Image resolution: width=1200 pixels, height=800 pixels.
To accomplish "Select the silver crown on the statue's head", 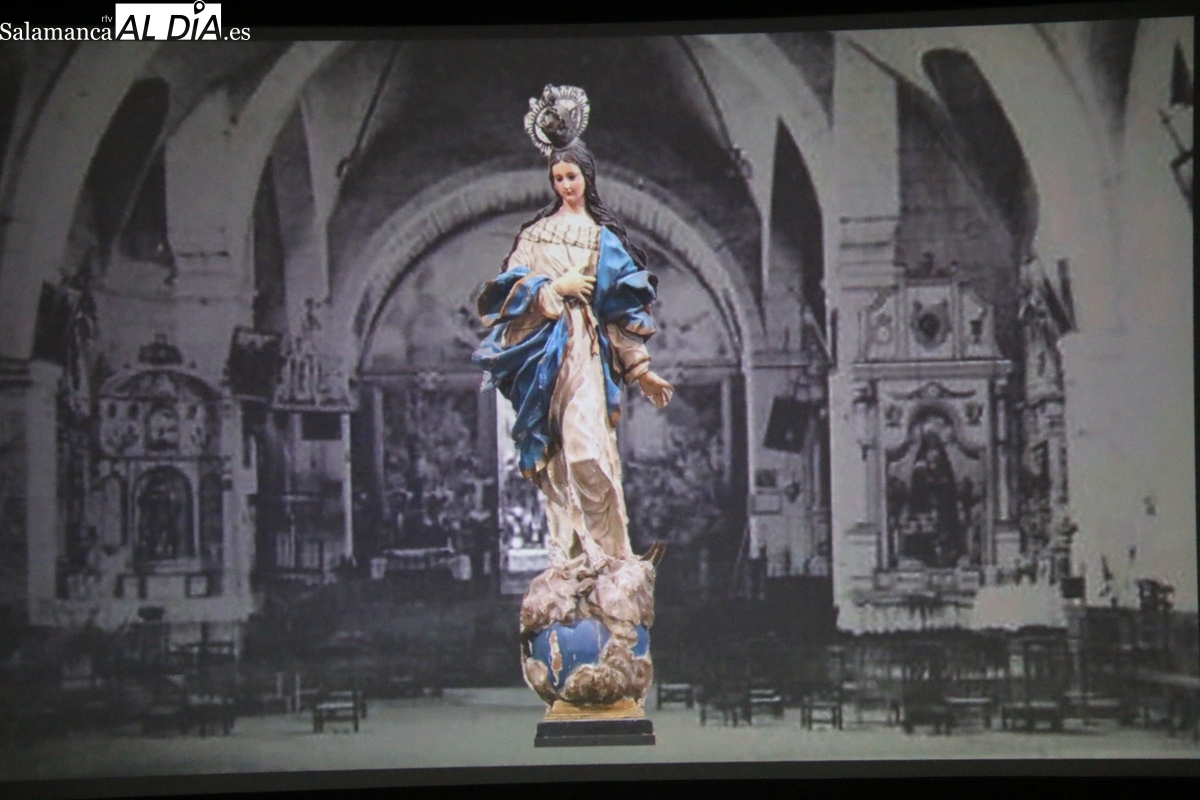I will pos(557,116).
